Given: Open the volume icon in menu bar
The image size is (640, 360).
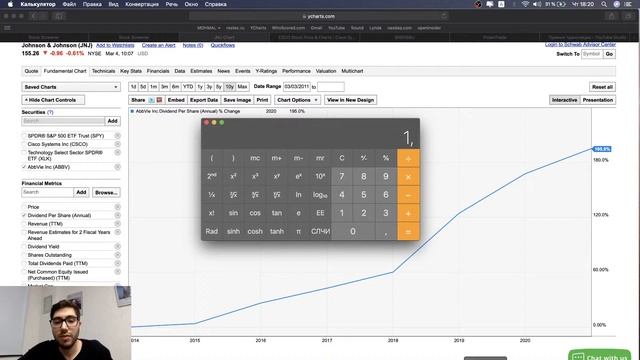Looking at the screenshot, I should [537, 4].
